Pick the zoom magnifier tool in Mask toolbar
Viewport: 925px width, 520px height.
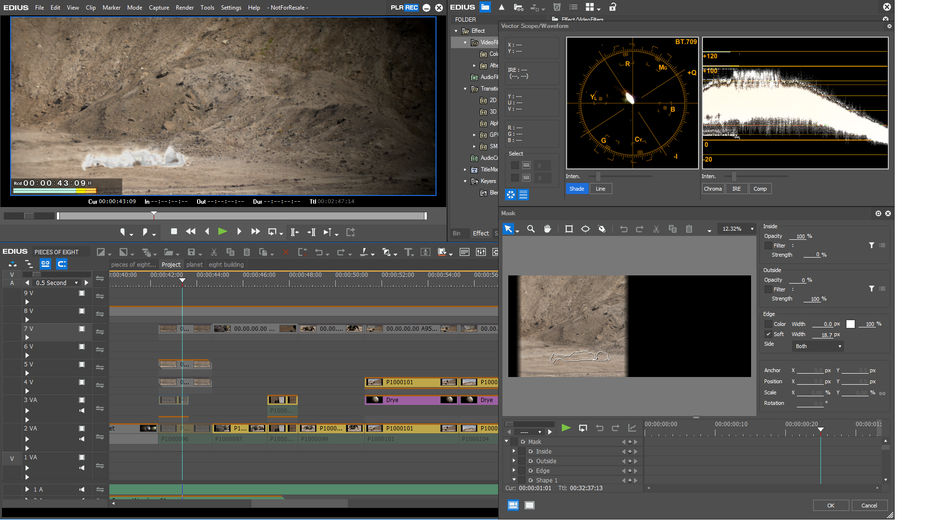point(531,229)
